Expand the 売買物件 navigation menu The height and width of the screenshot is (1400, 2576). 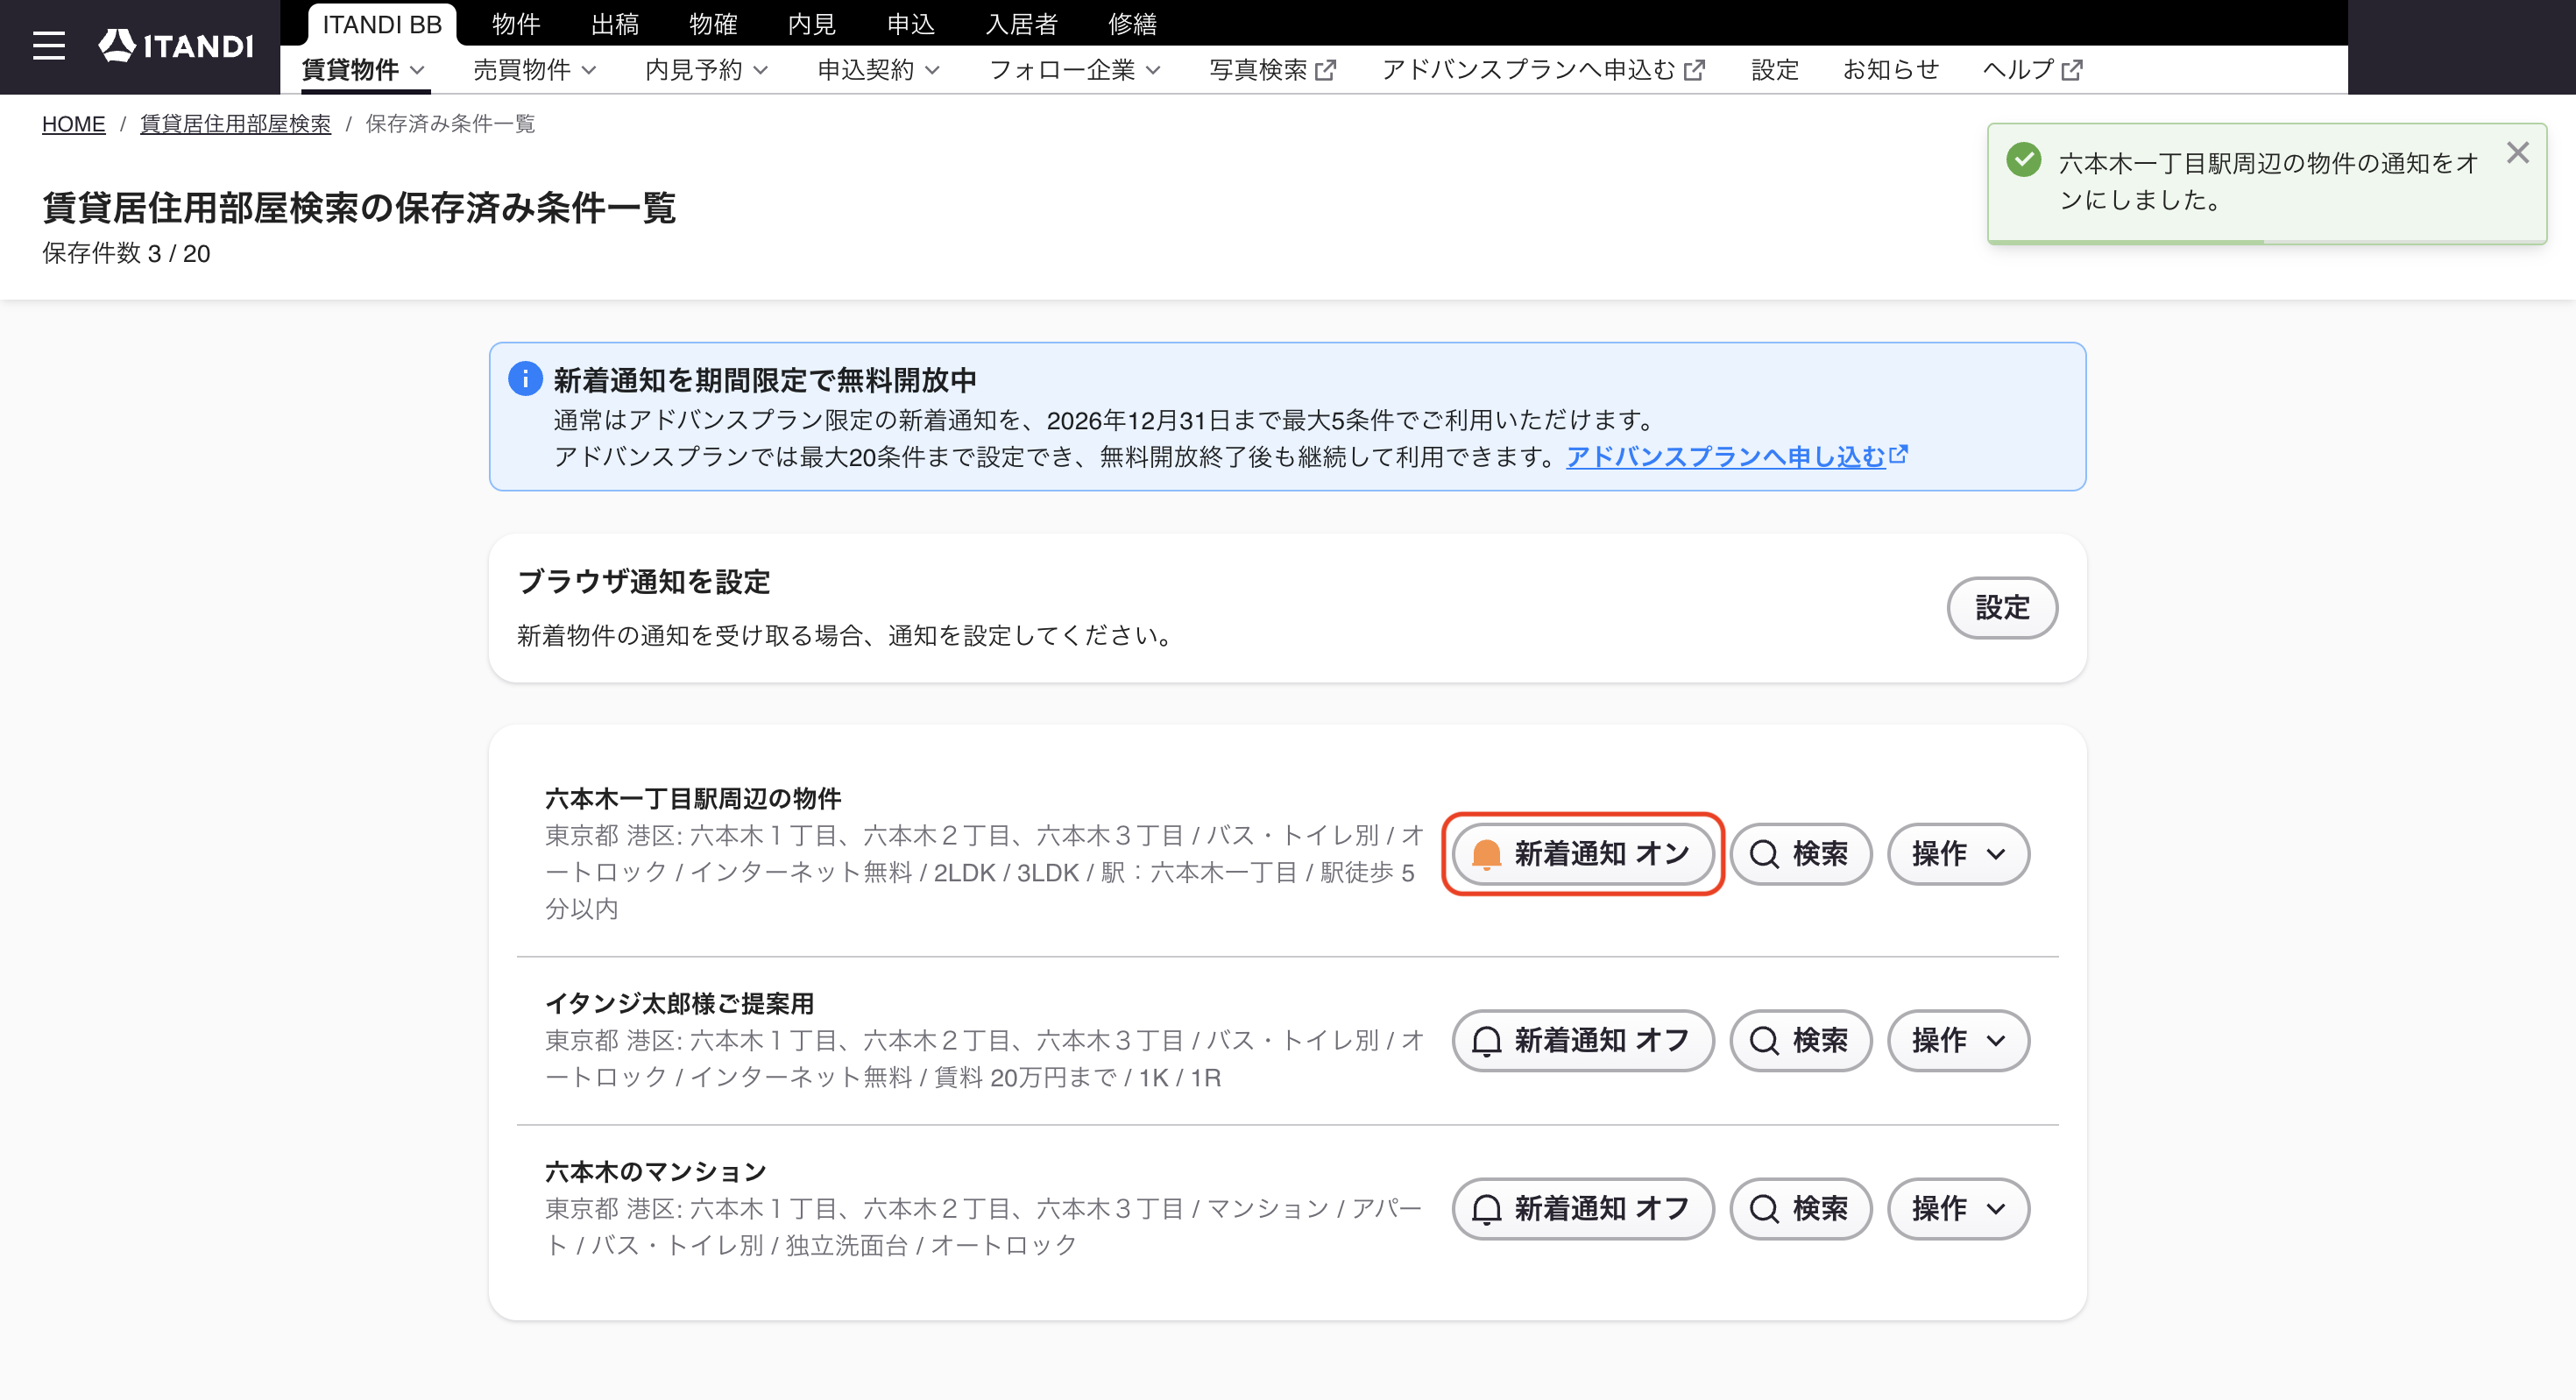(535, 70)
